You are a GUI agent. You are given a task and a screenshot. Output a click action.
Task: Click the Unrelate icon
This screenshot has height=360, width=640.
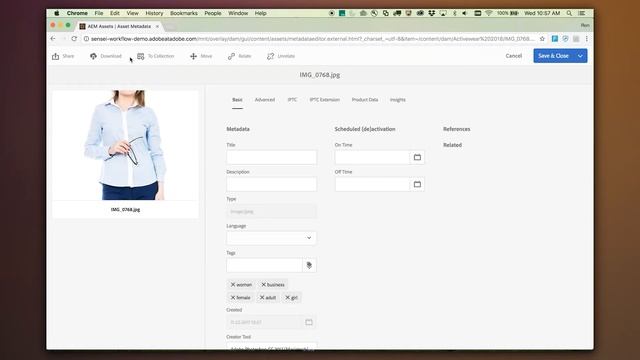click(x=271, y=56)
